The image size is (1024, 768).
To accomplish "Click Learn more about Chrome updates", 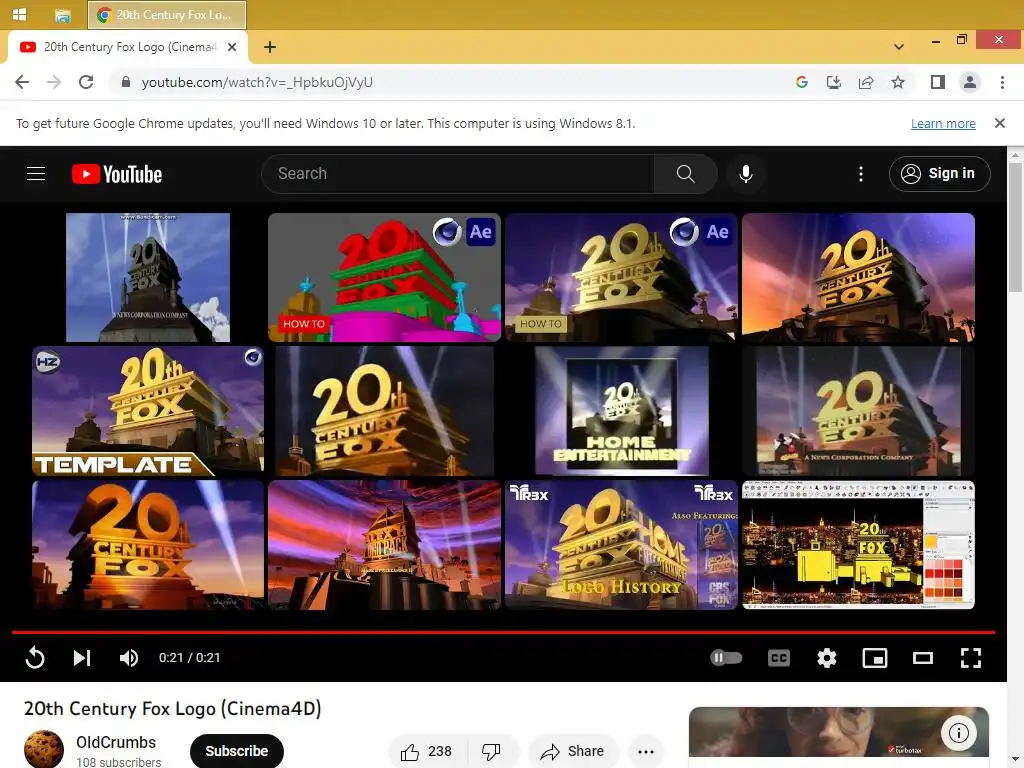I will tap(943, 123).
